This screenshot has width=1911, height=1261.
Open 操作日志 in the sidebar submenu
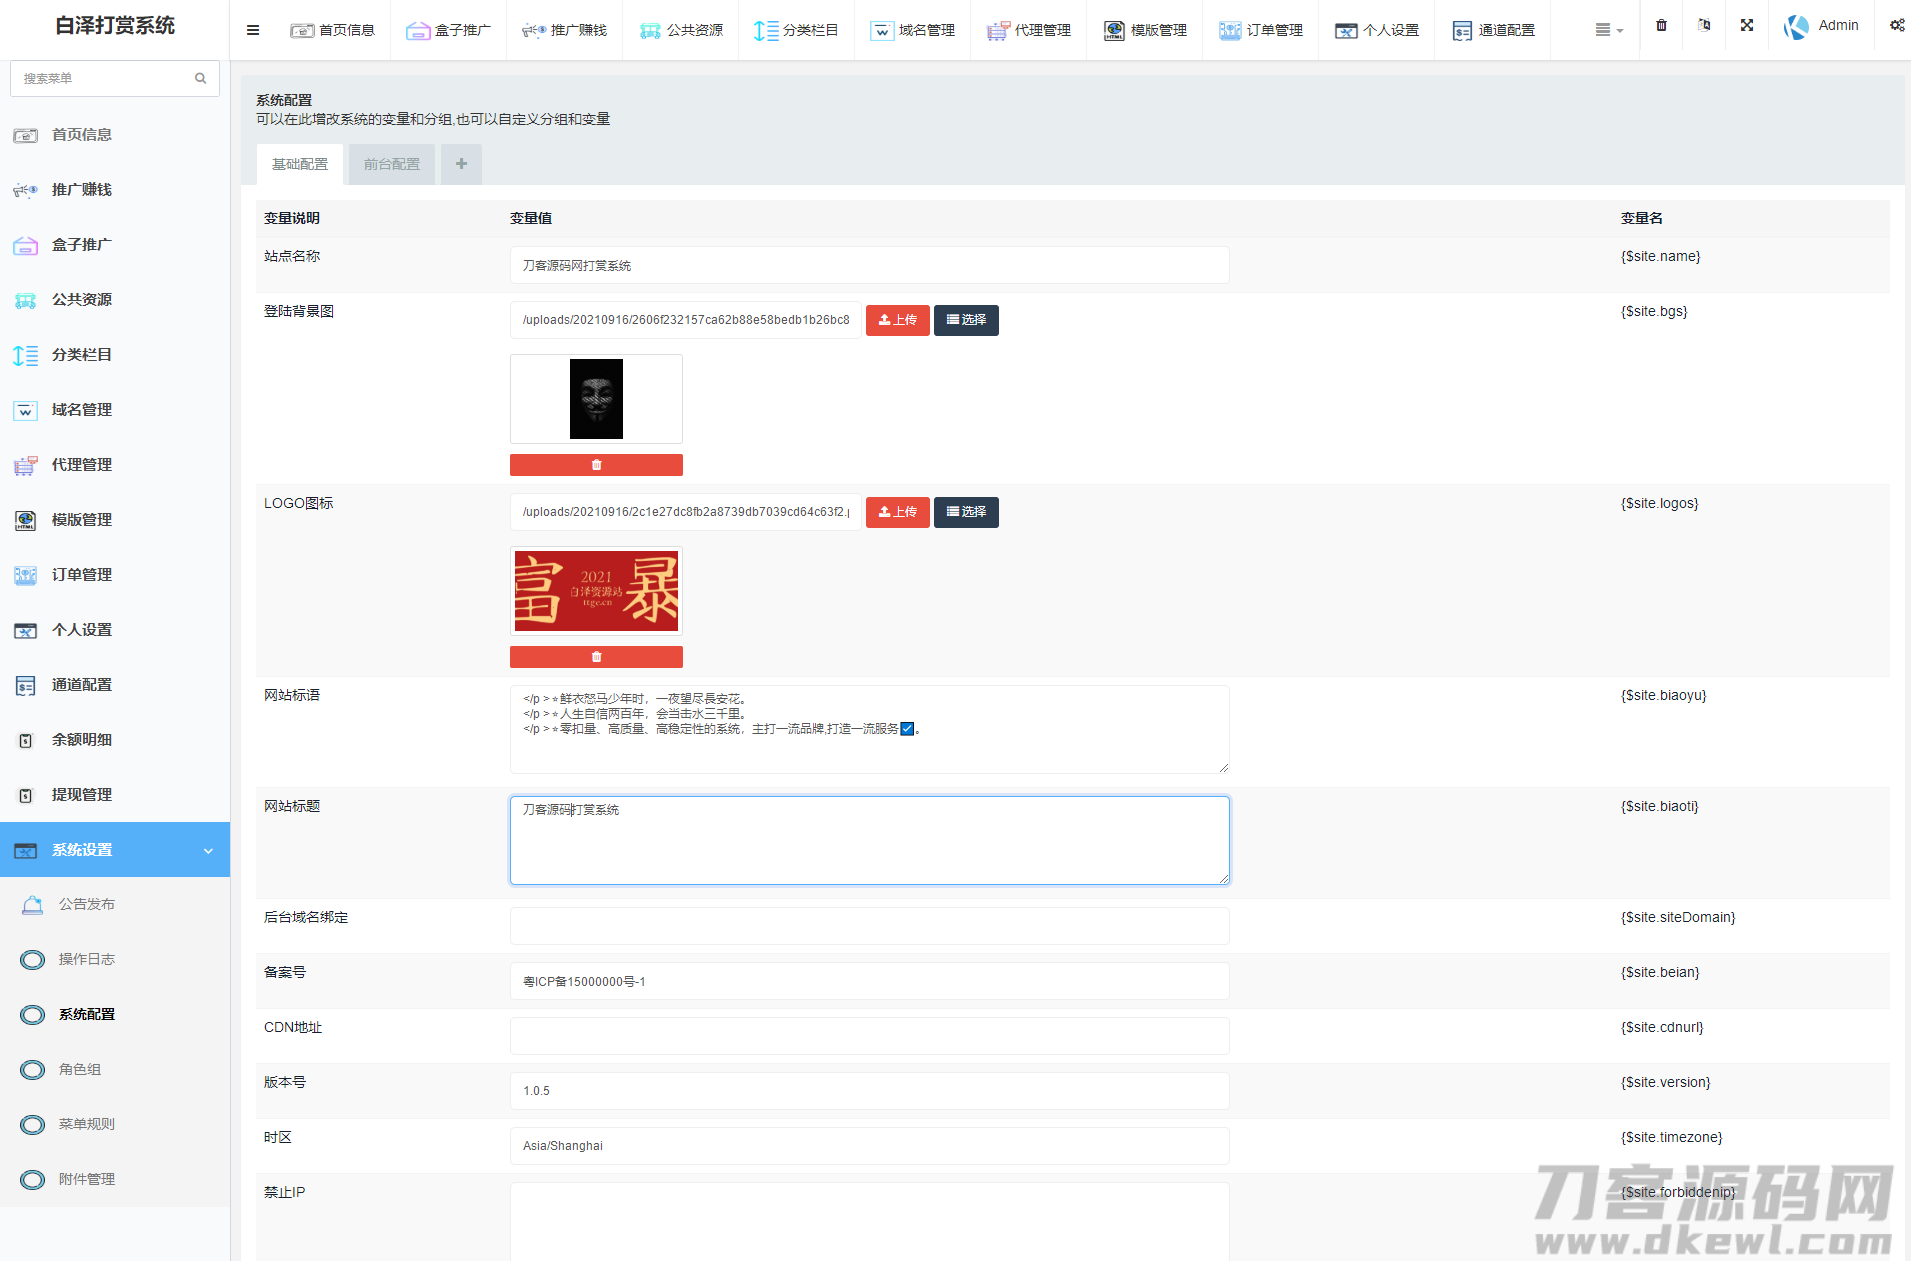(86, 959)
